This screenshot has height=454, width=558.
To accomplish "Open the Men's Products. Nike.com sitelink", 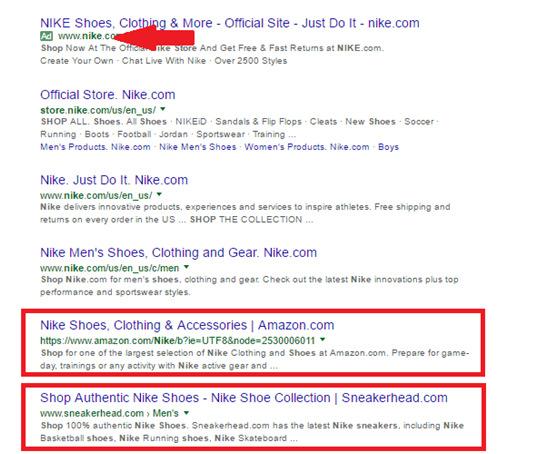I will point(95,147).
